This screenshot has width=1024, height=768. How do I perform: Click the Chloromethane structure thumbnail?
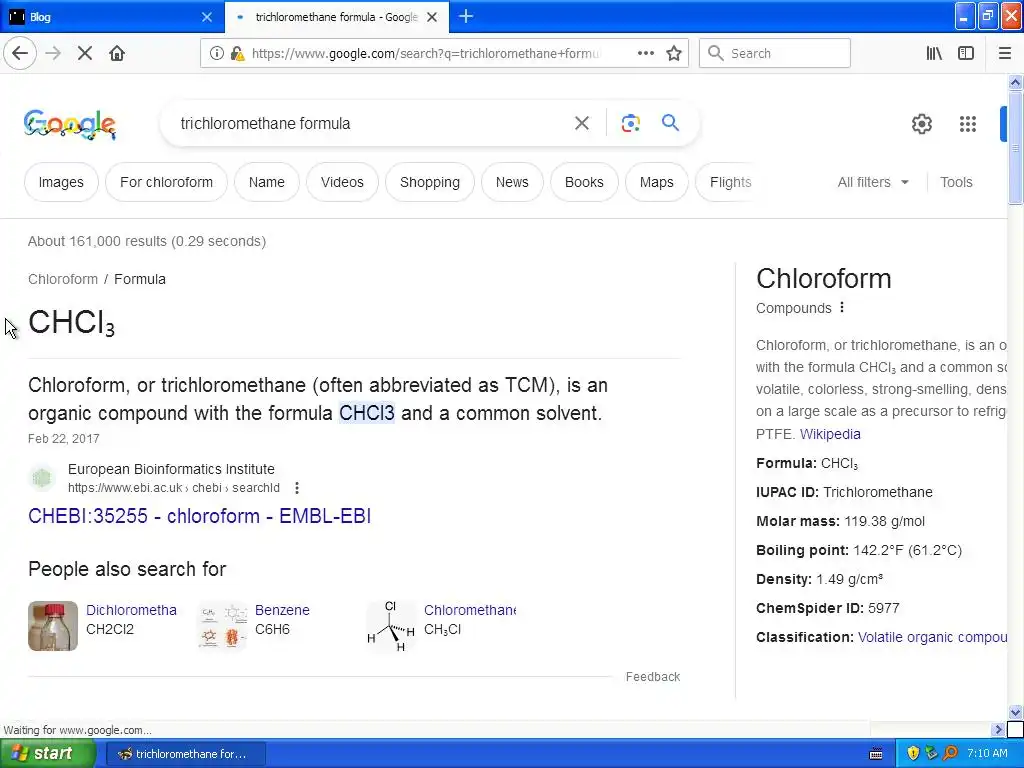point(391,626)
